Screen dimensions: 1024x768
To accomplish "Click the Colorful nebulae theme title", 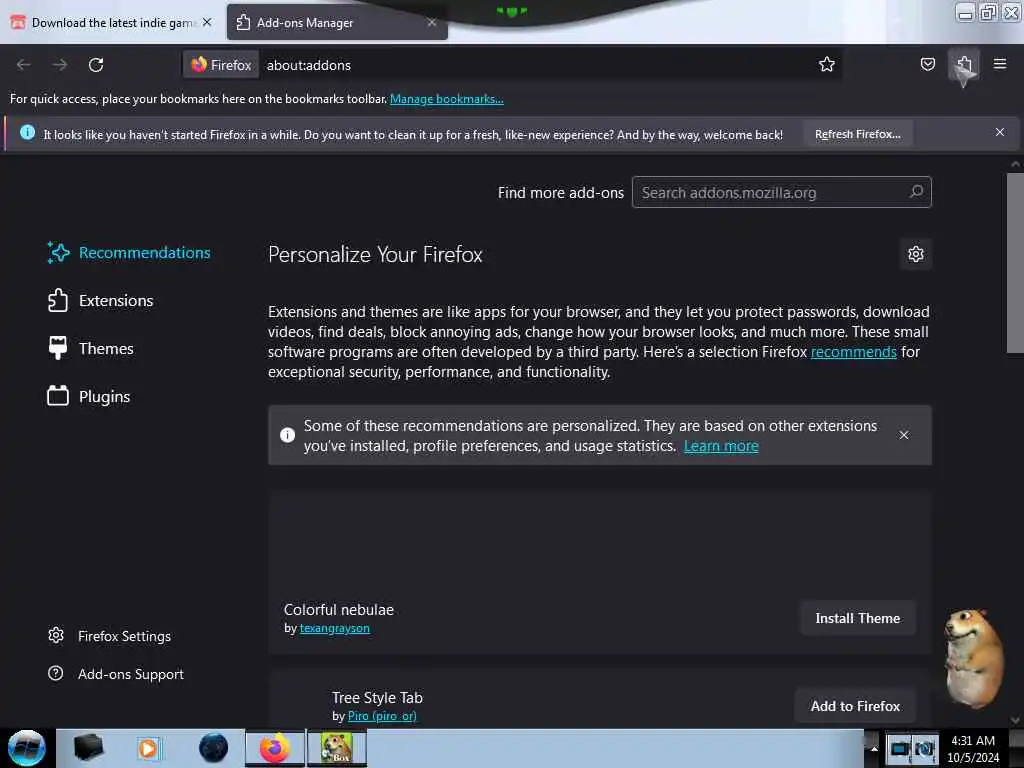I will [338, 609].
